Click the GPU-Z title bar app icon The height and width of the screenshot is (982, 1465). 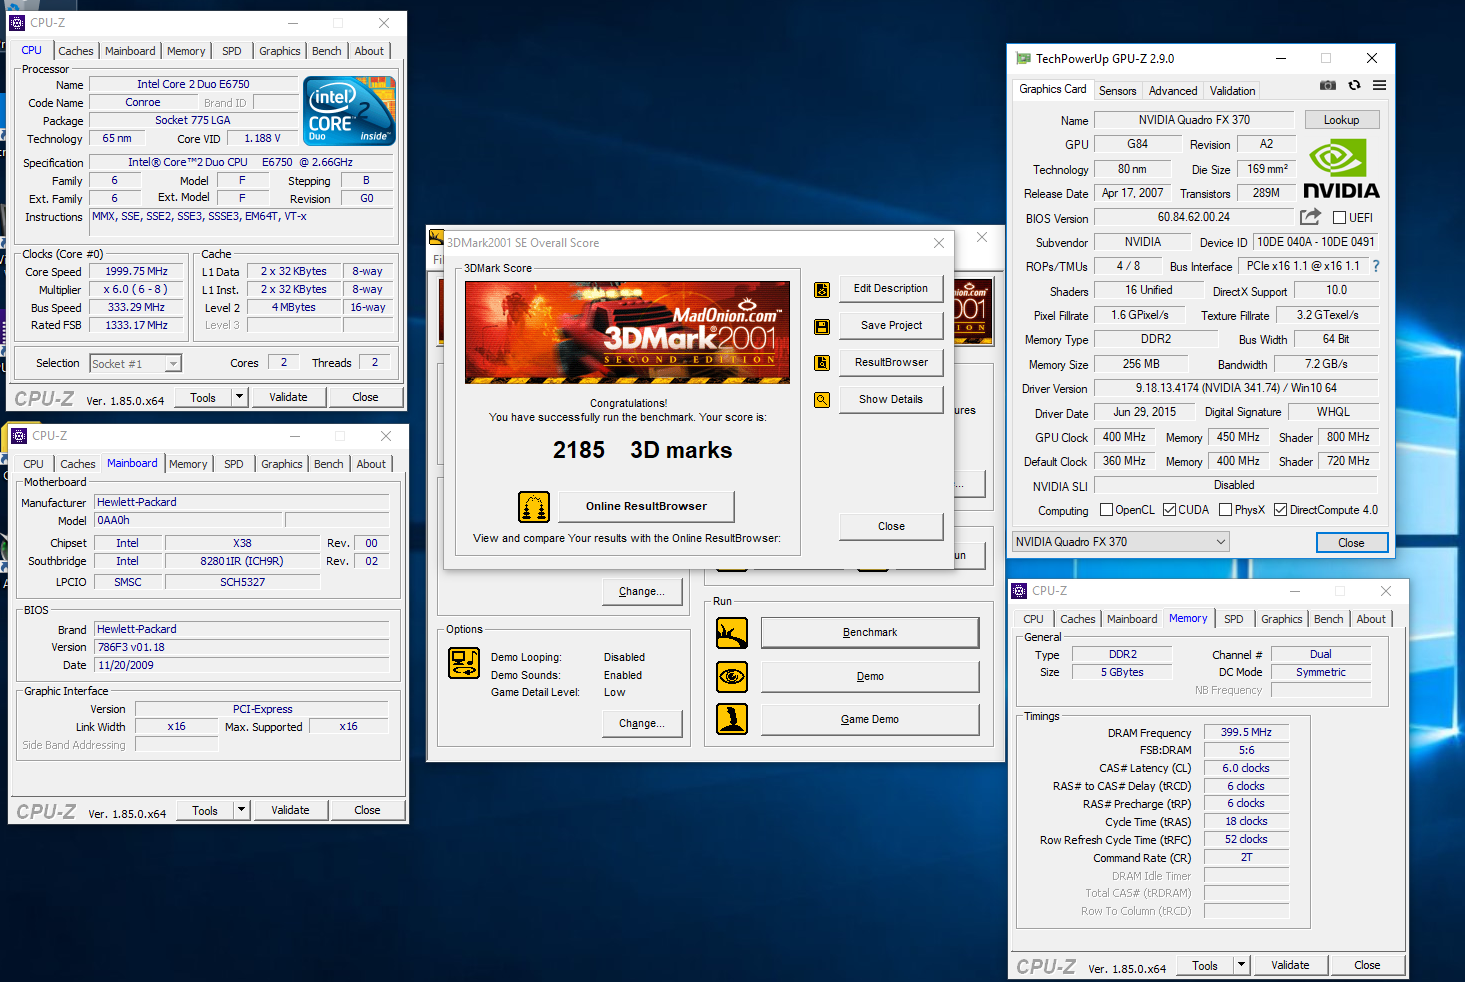point(1023,59)
